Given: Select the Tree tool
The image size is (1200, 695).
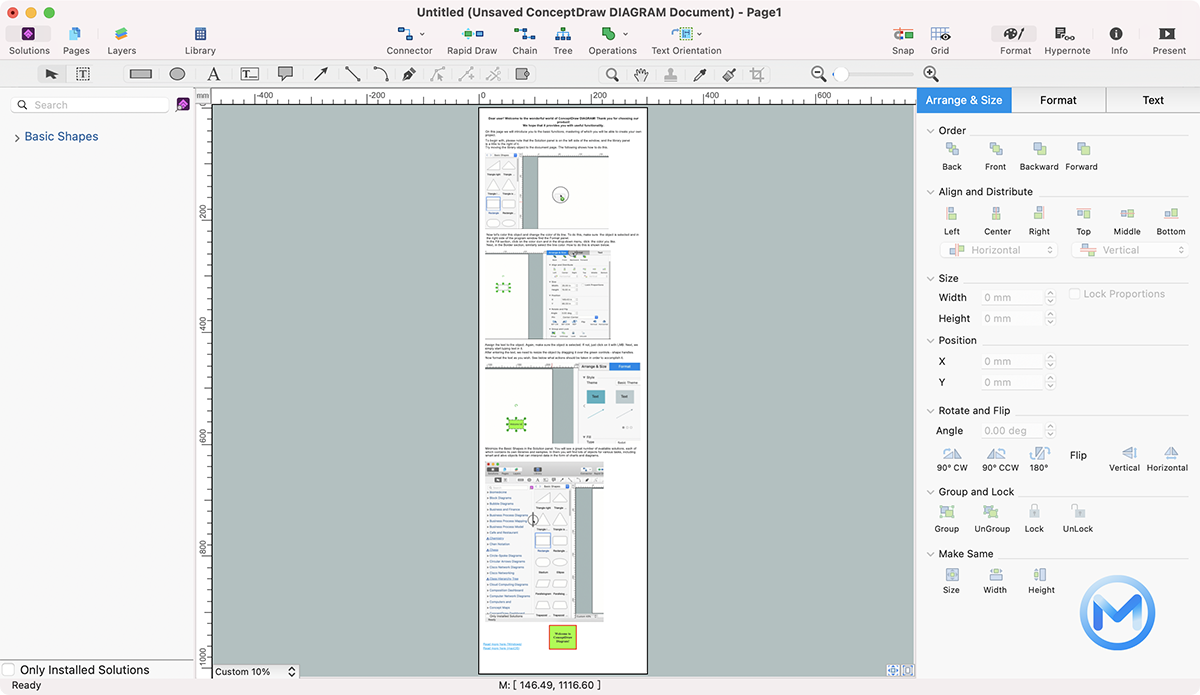Looking at the screenshot, I should click(563, 40).
